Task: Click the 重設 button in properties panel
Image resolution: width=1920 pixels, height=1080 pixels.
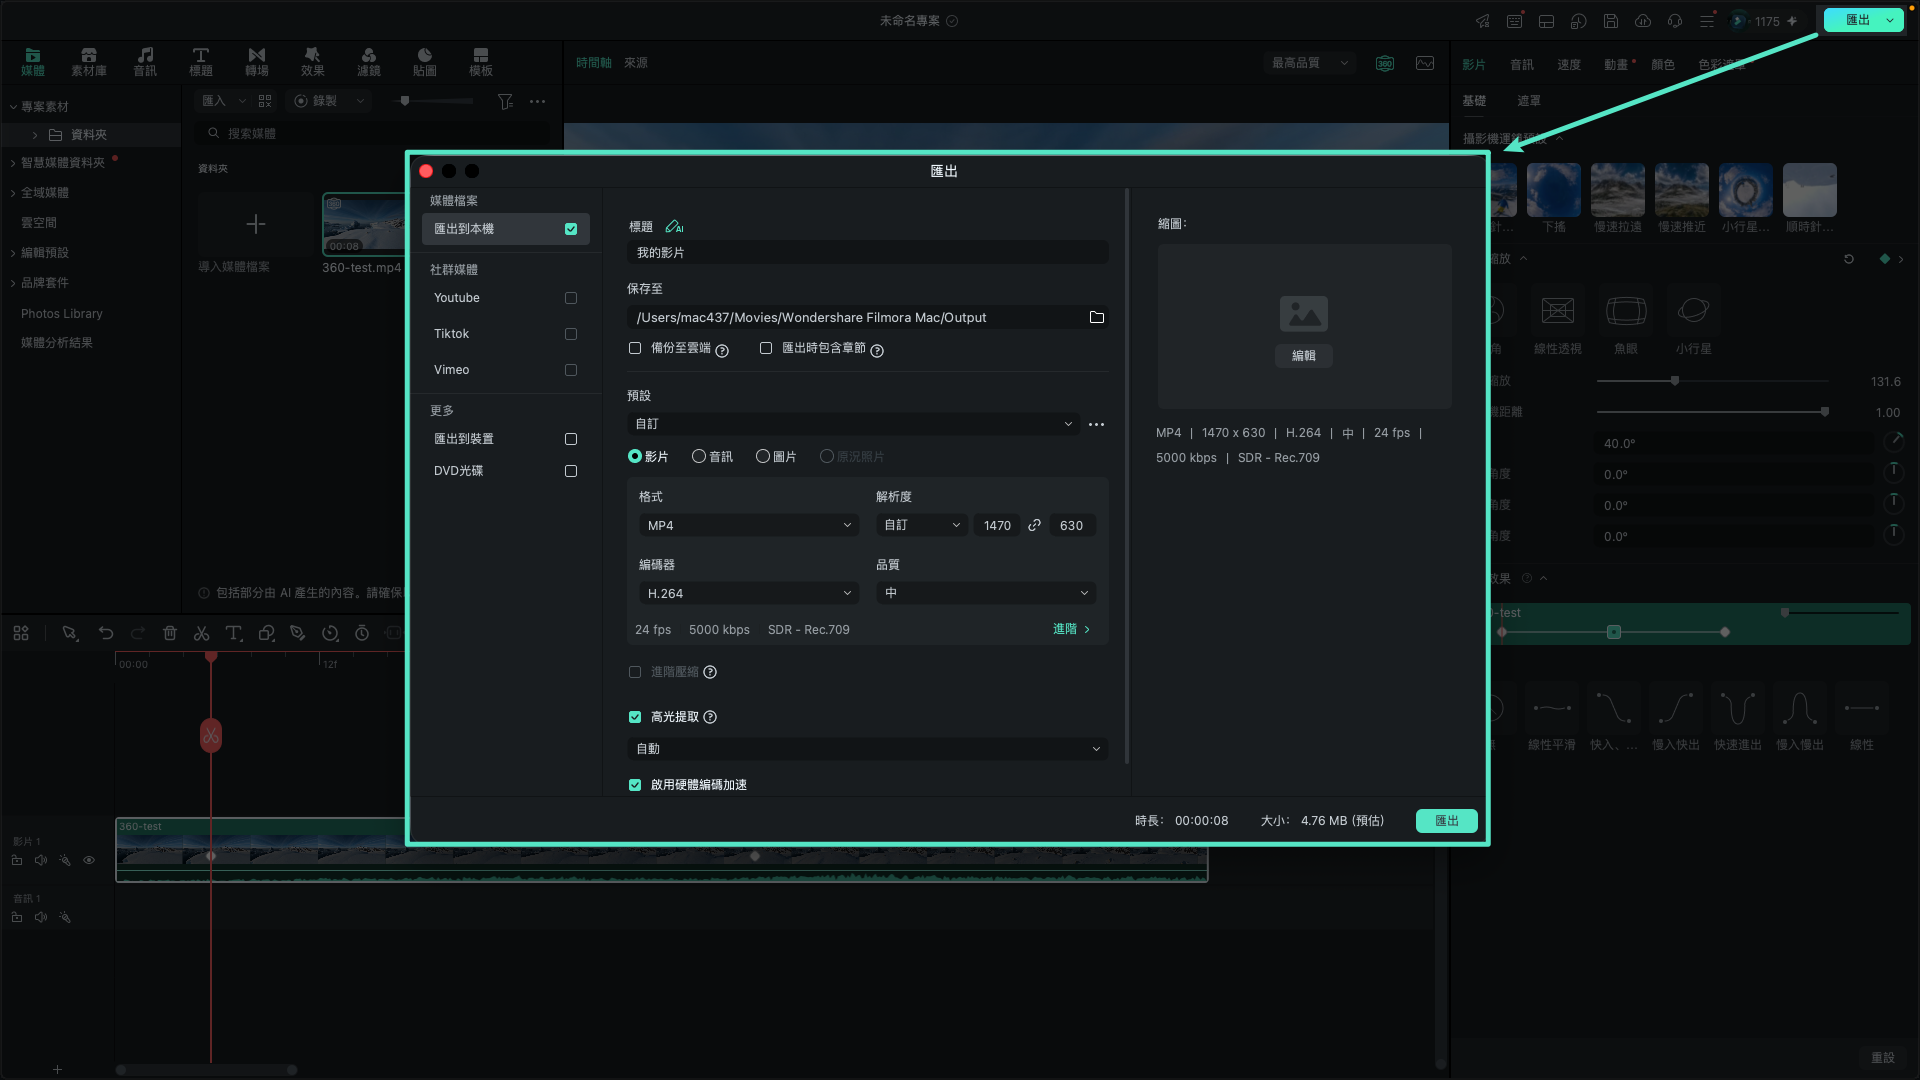Action: click(1883, 1058)
